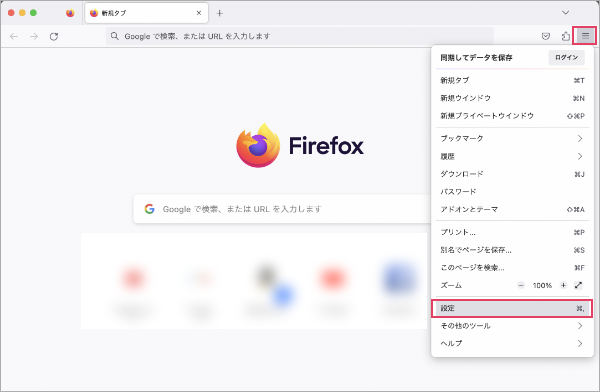
Task: Expand その他のツール submenu
Action: (x=512, y=326)
